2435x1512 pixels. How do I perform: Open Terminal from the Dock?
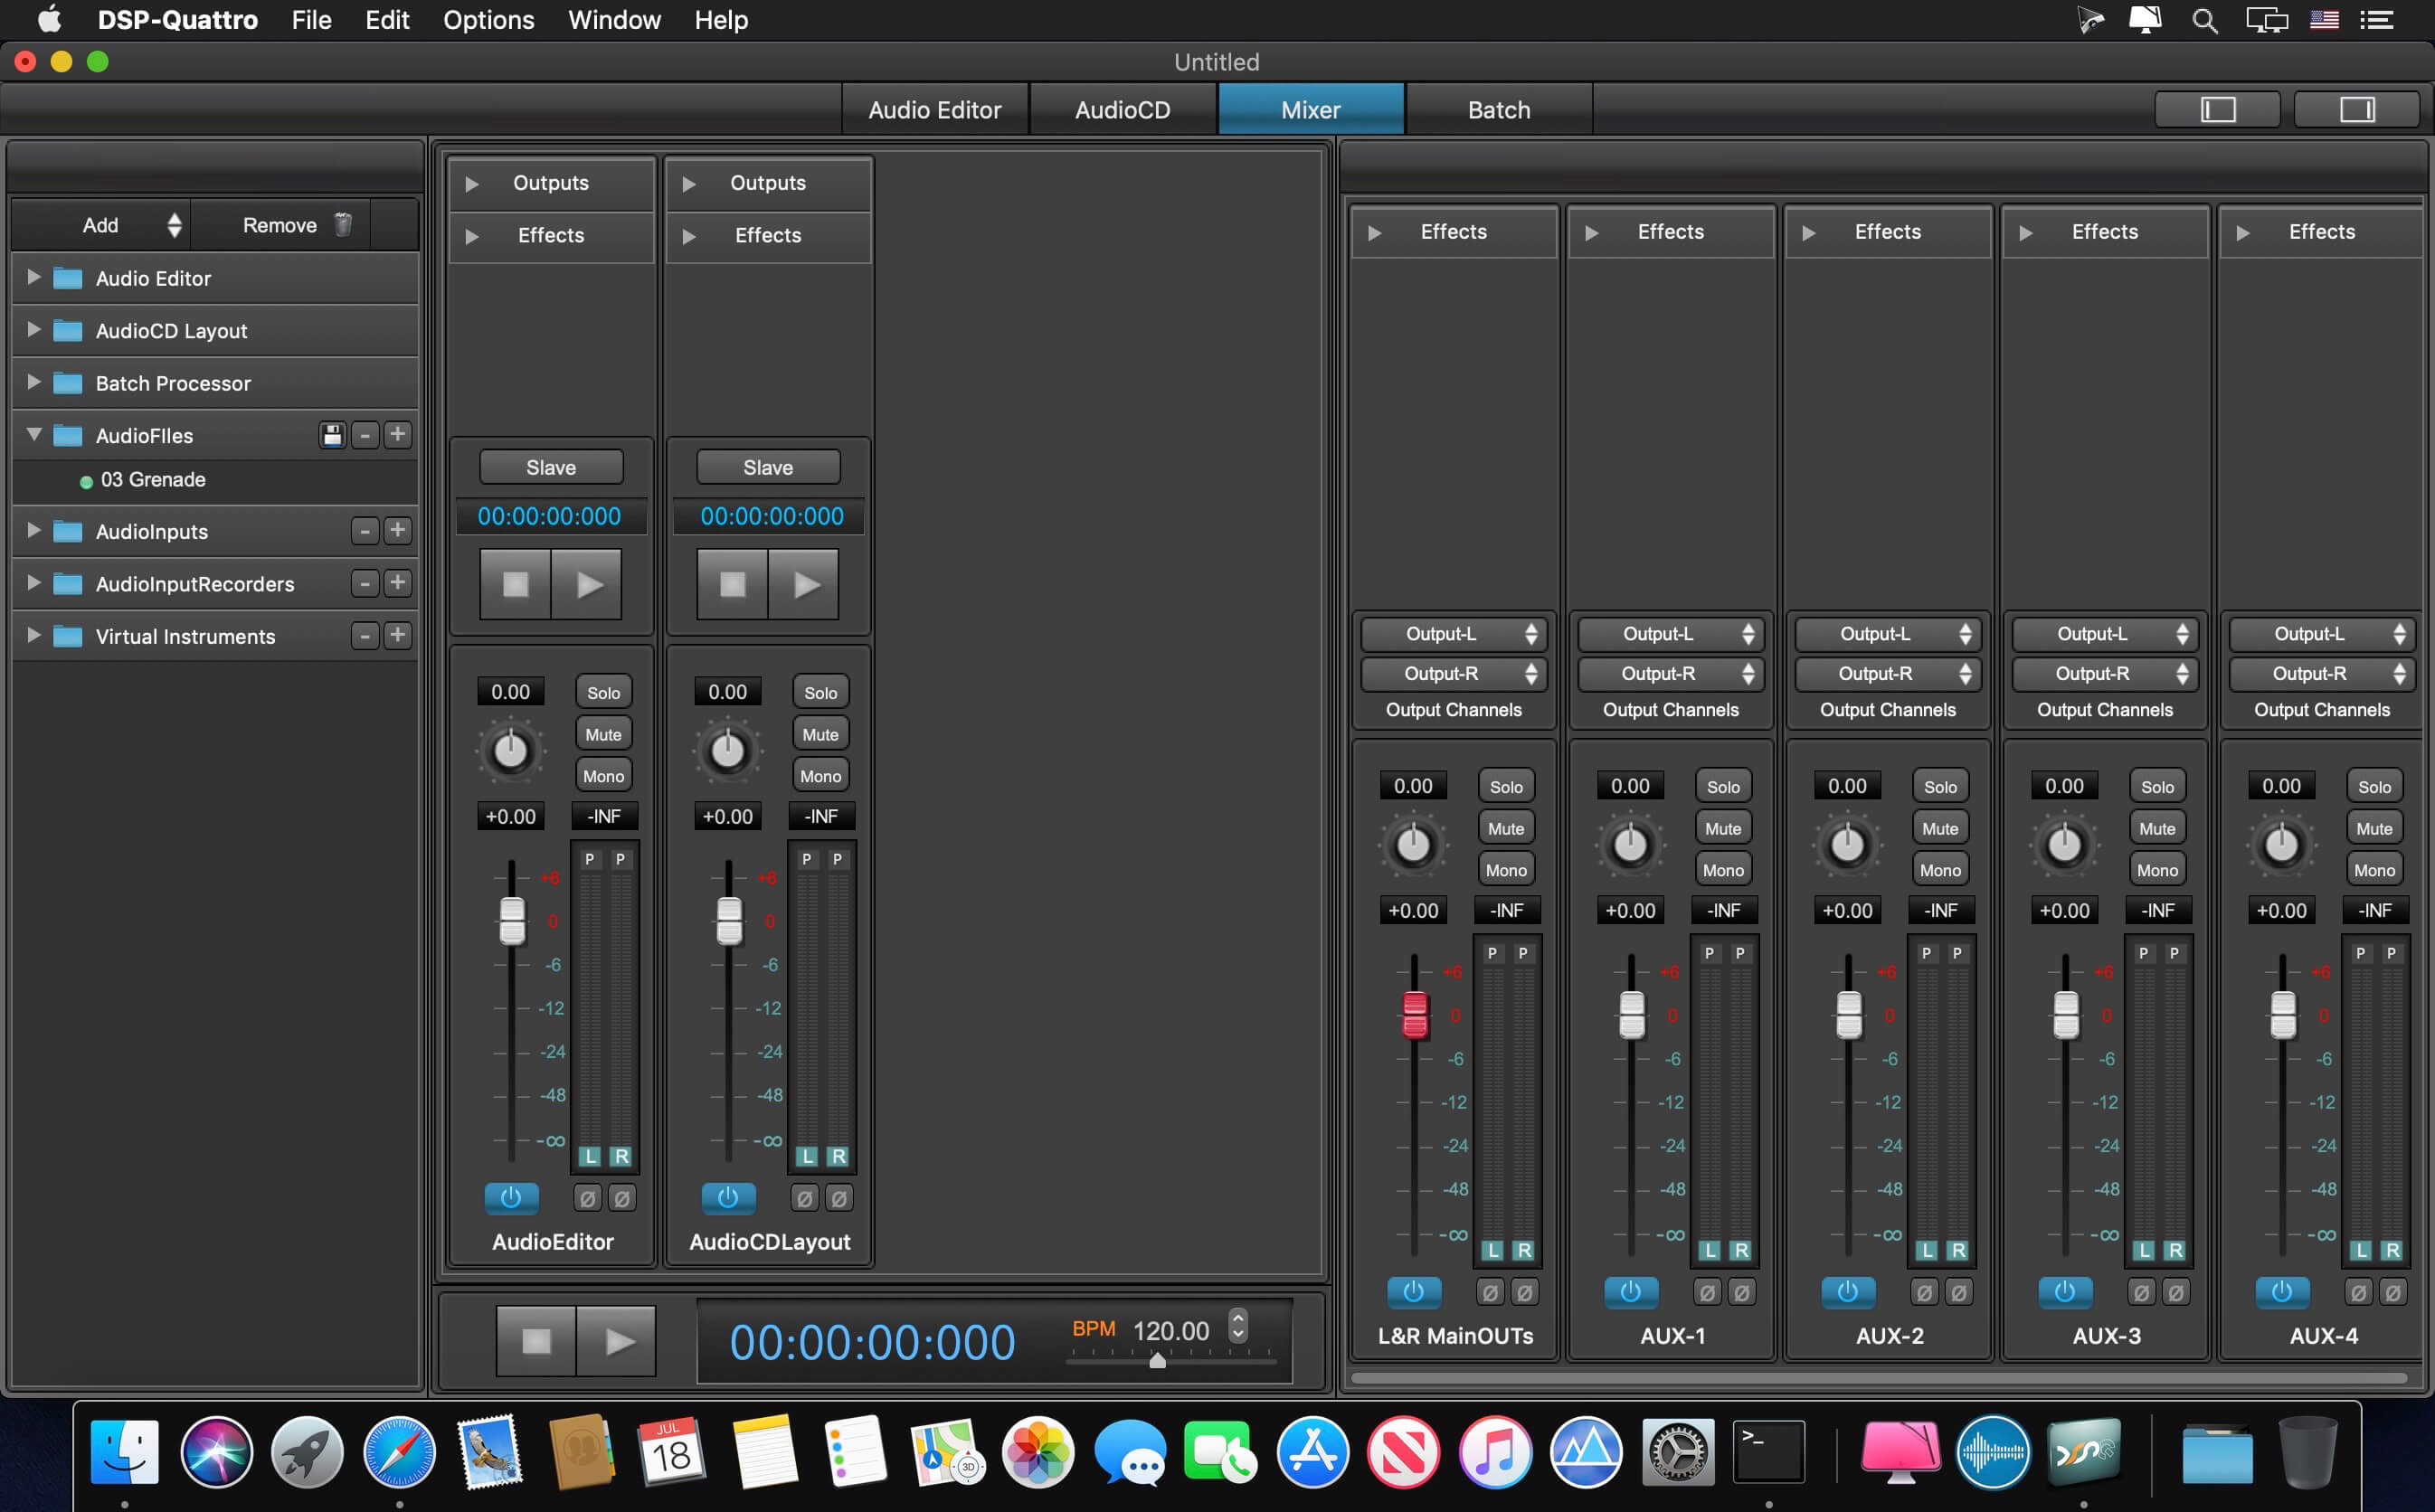click(x=1768, y=1451)
